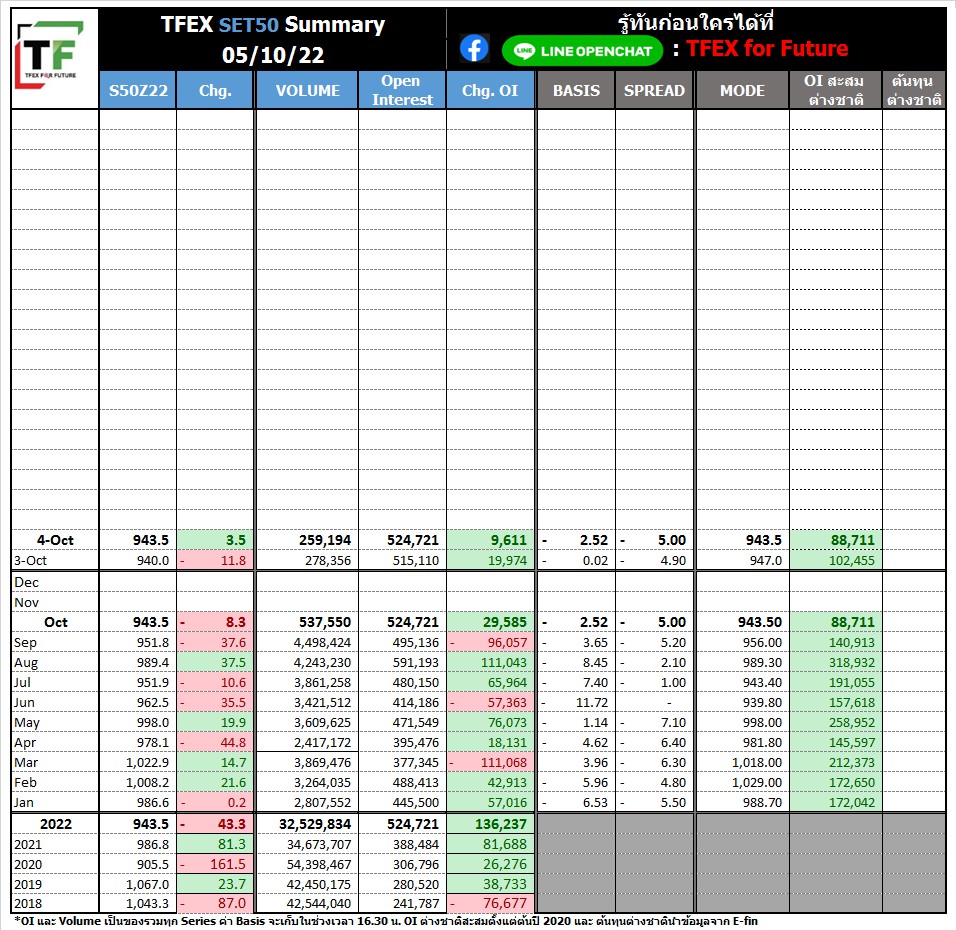Click the red 44.8 change cell
Screen dimensions: 956x930
pos(215,743)
